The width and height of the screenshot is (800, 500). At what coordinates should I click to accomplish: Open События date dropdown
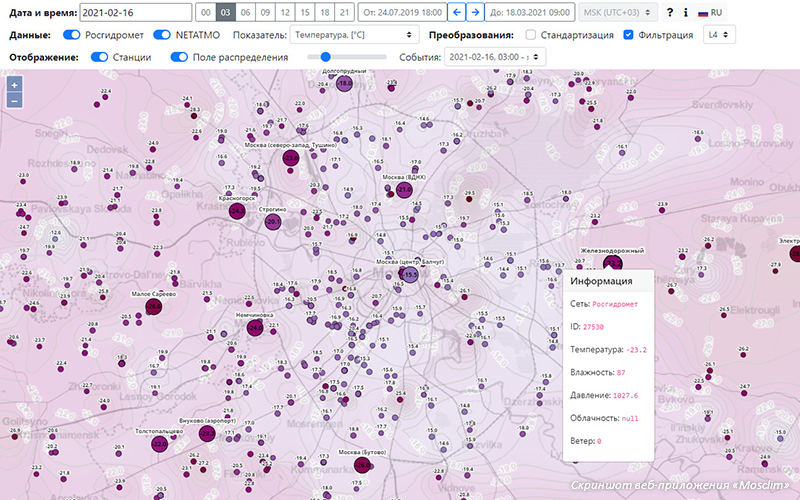coord(495,57)
